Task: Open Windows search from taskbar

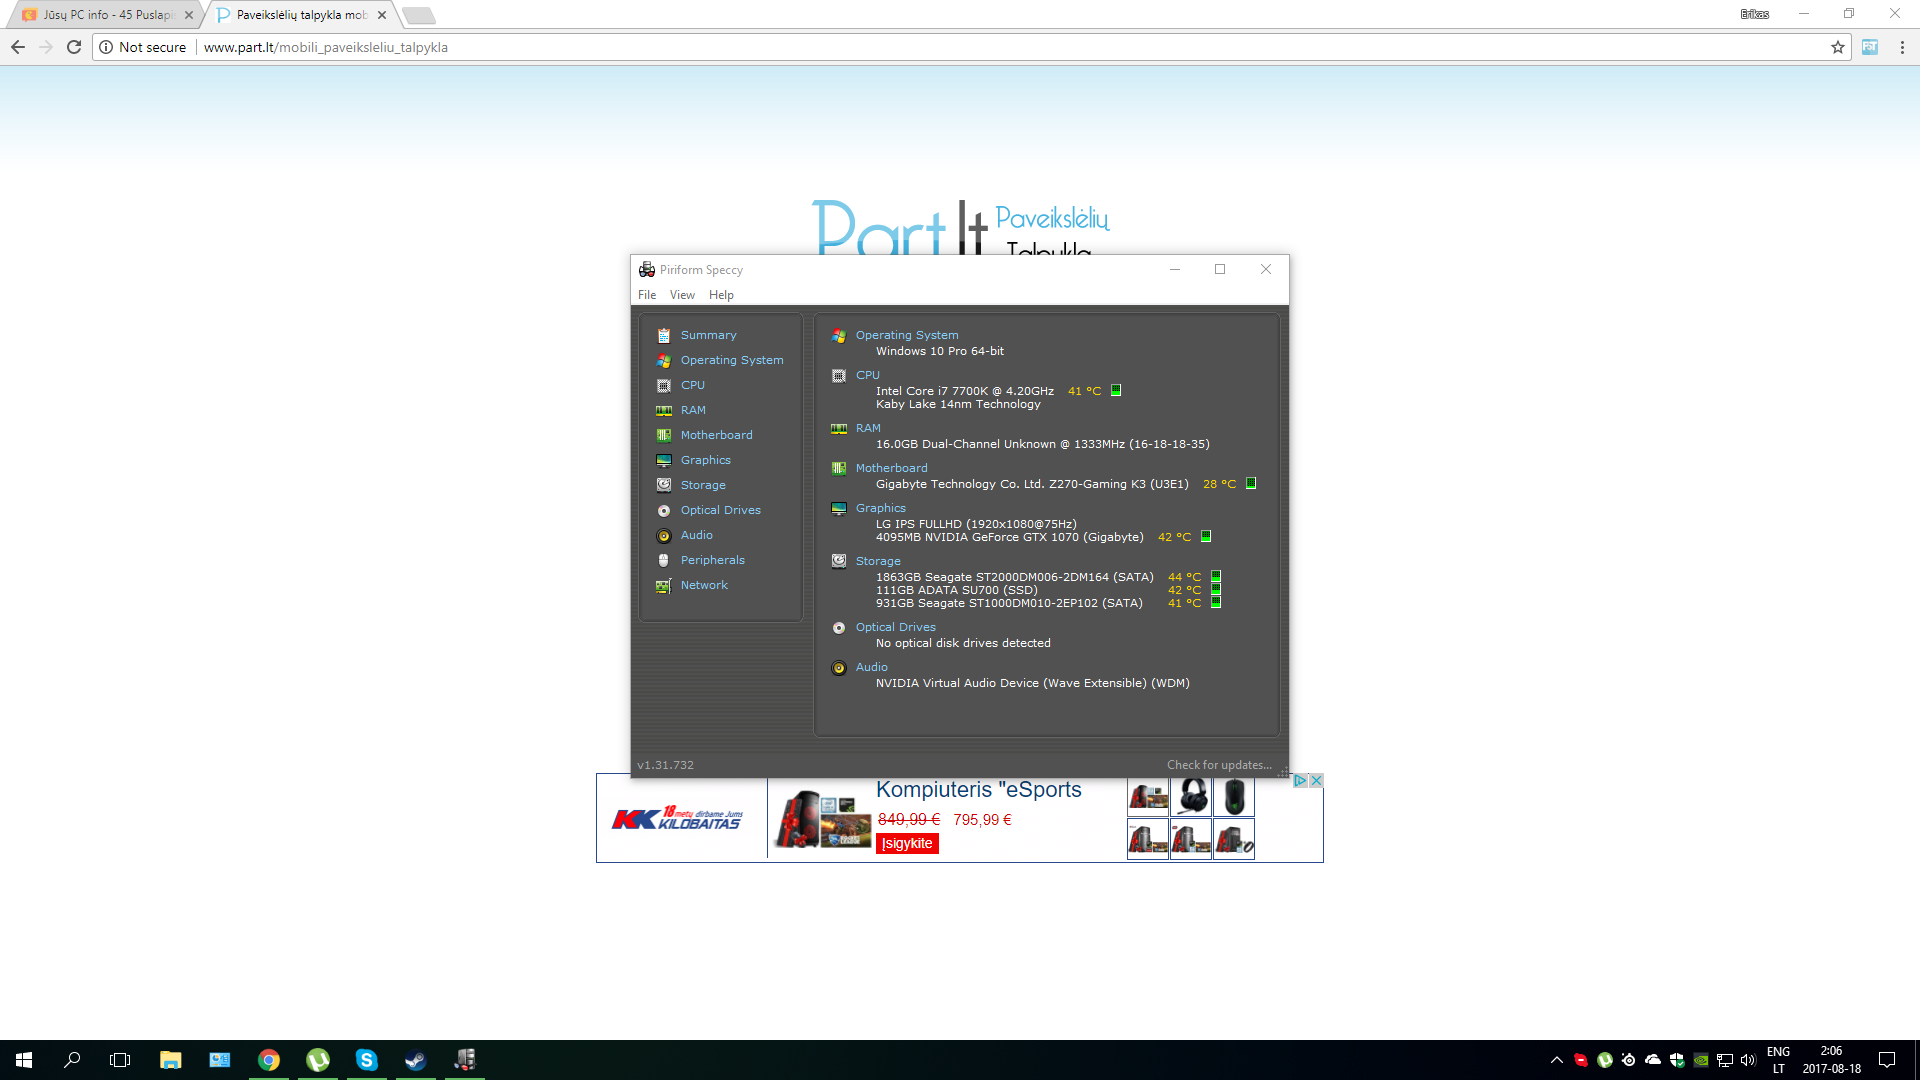Action: pos(72,1060)
